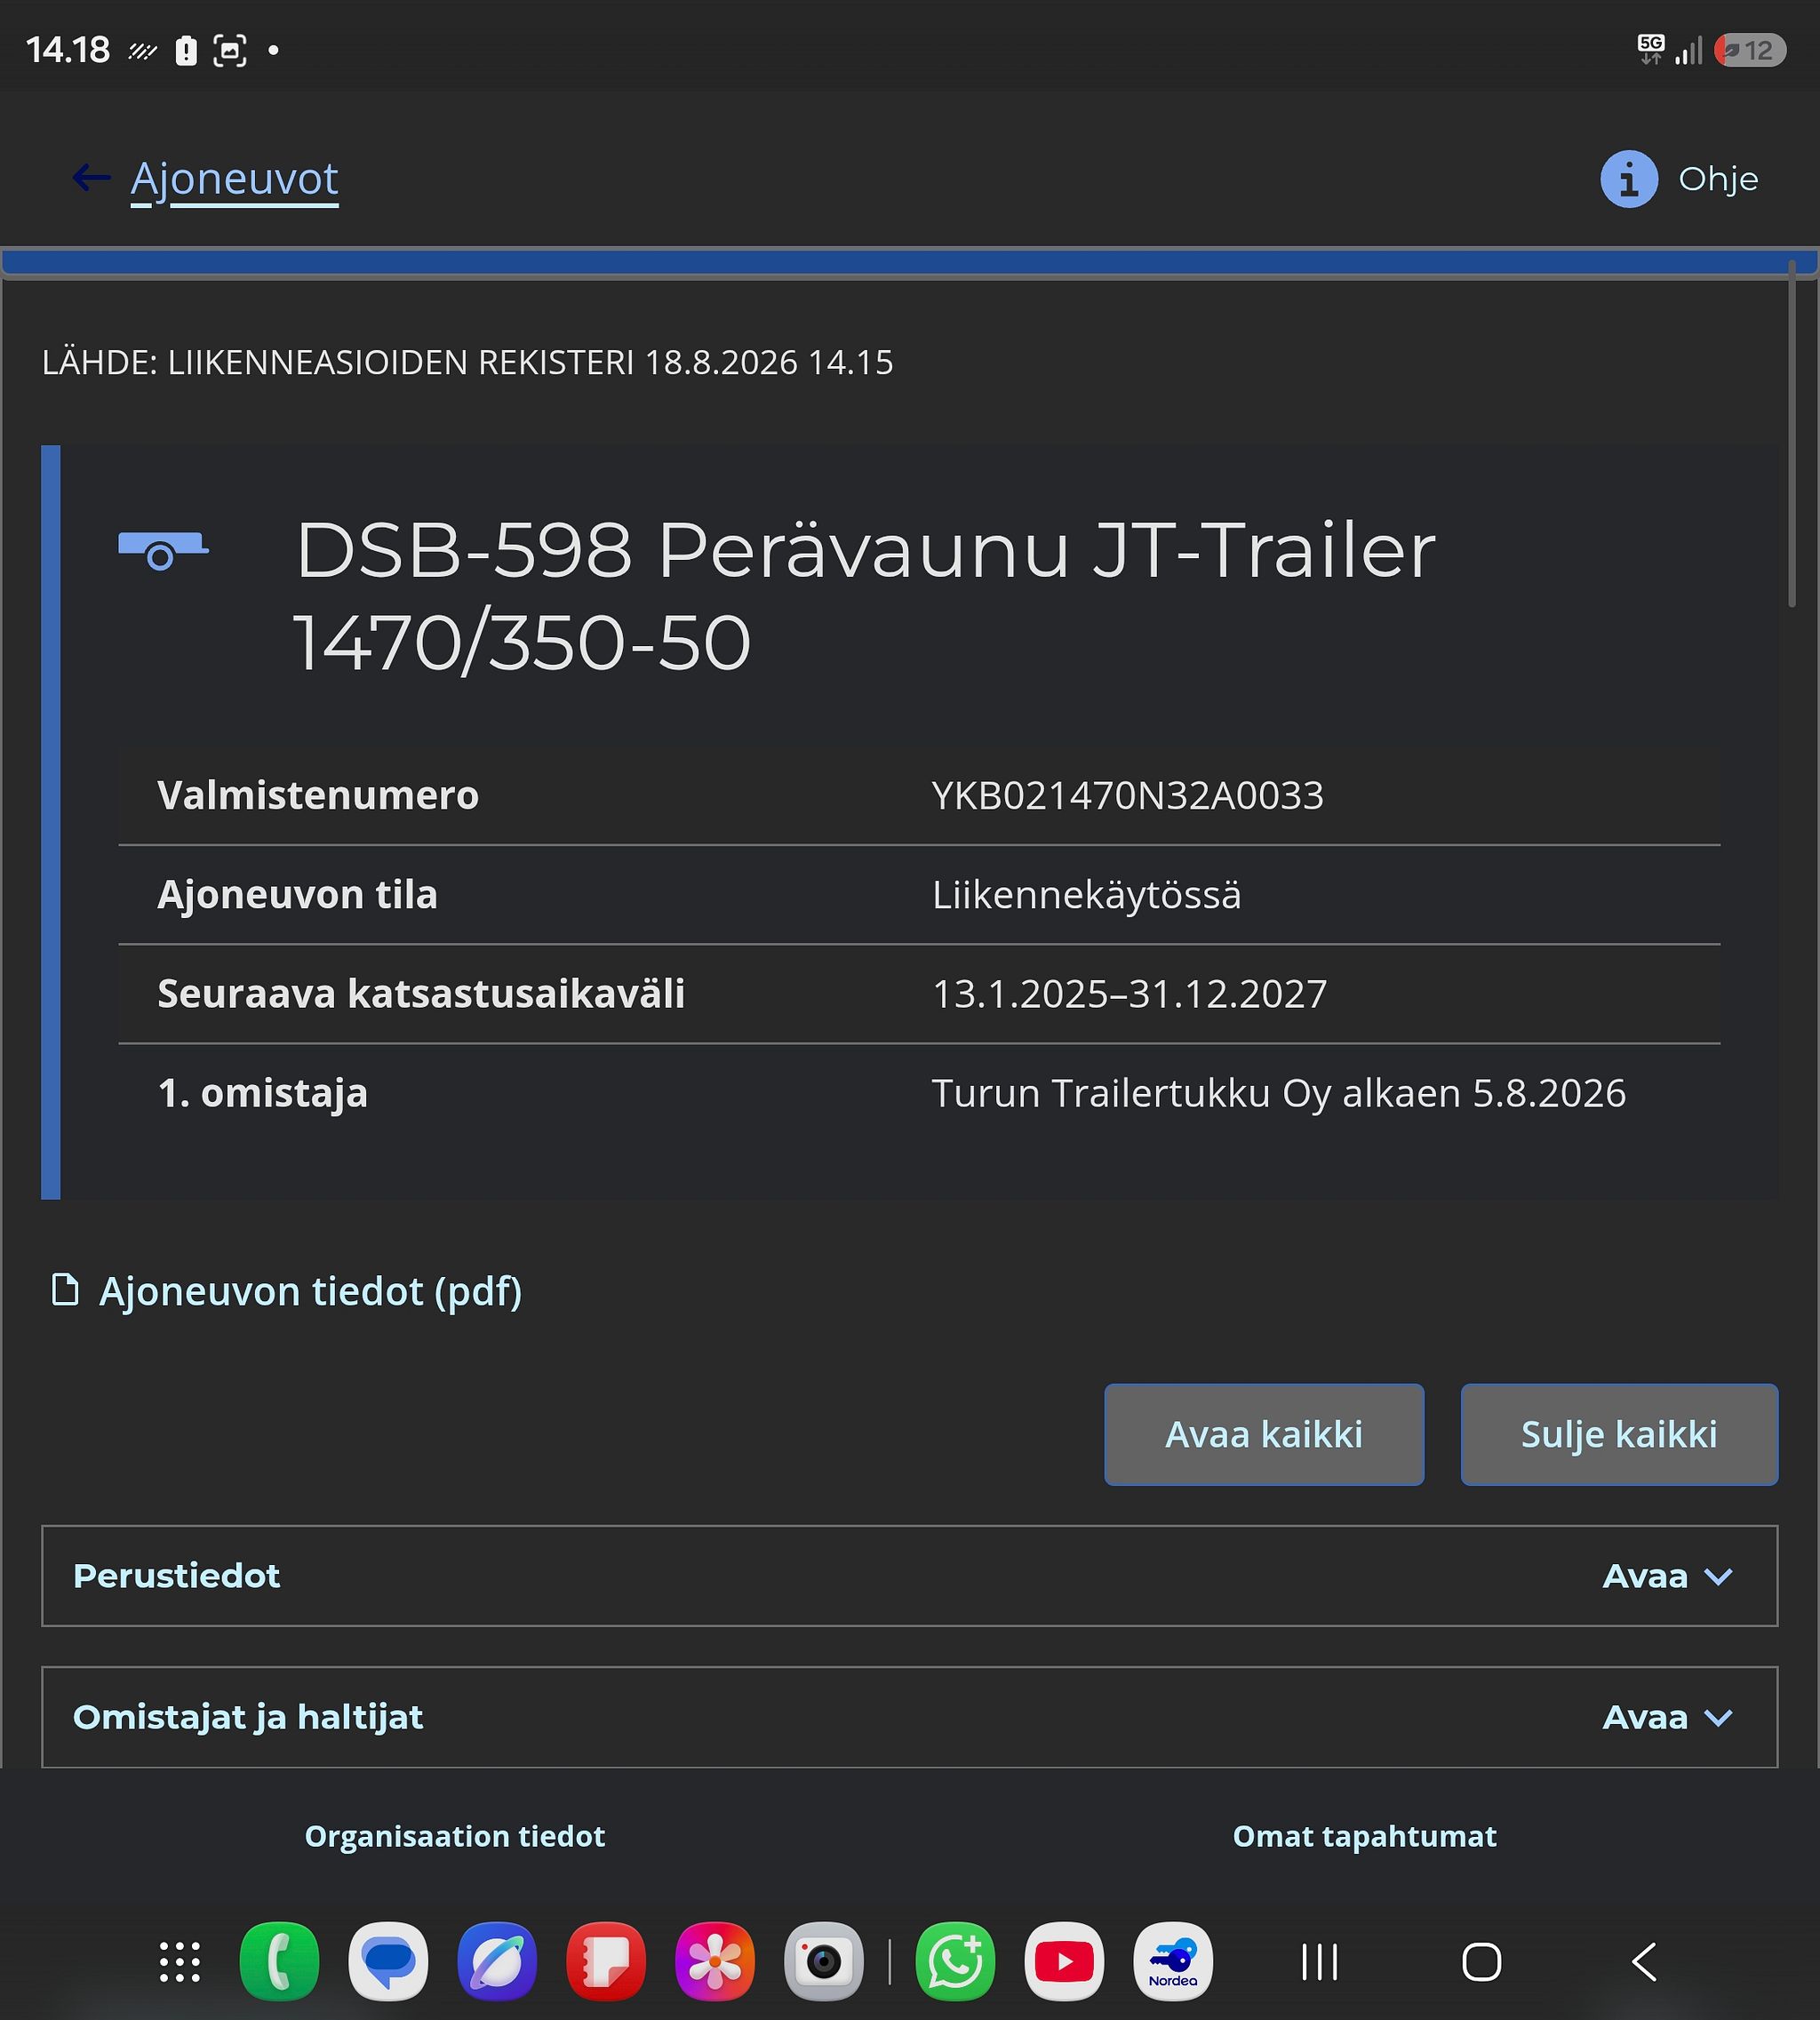This screenshot has height=2020, width=1820.
Task: Tap the back navigation button
Action: click(1644, 1962)
